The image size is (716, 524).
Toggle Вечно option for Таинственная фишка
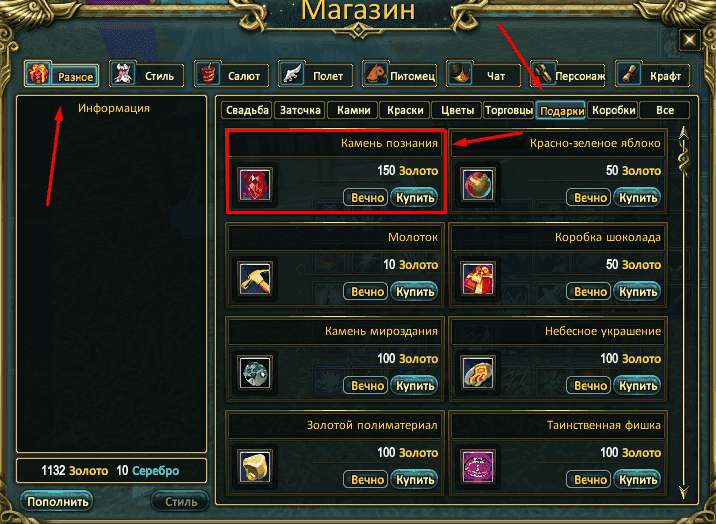pos(589,480)
